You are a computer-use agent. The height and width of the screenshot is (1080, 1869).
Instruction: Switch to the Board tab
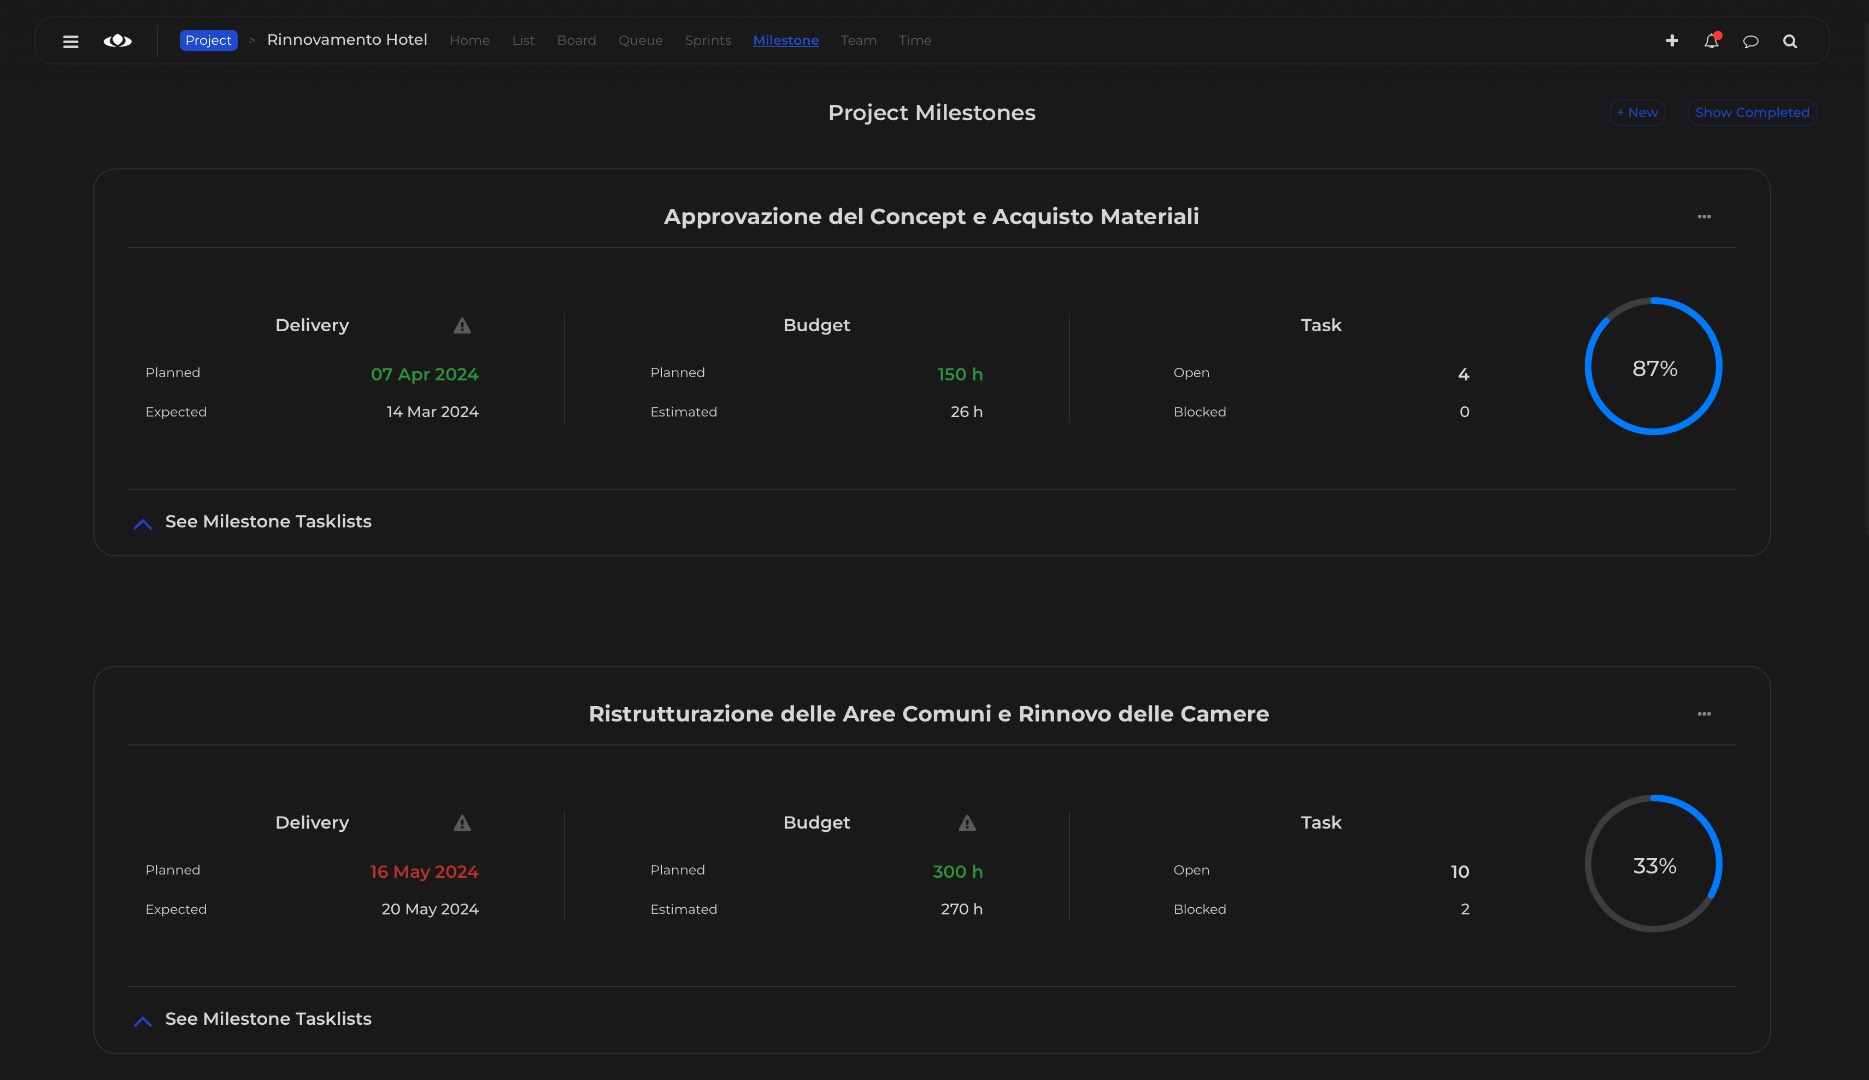[x=576, y=41]
